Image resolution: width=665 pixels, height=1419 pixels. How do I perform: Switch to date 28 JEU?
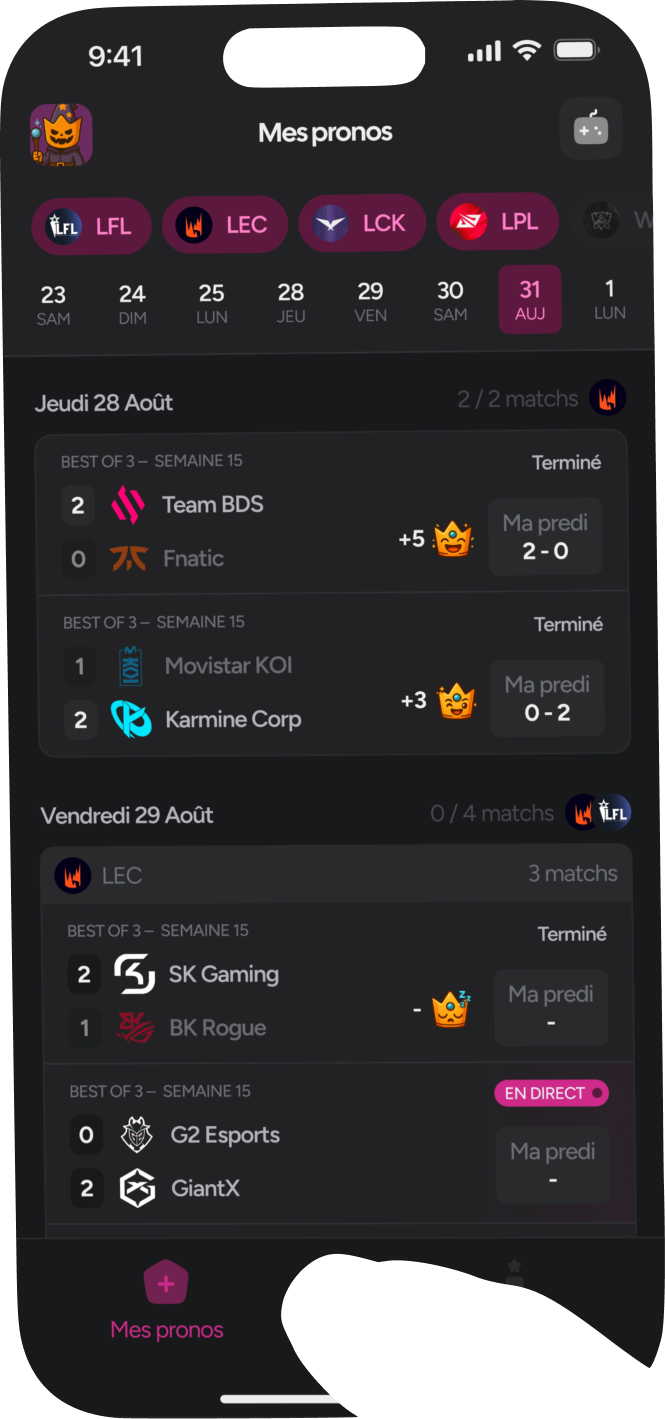290,303
